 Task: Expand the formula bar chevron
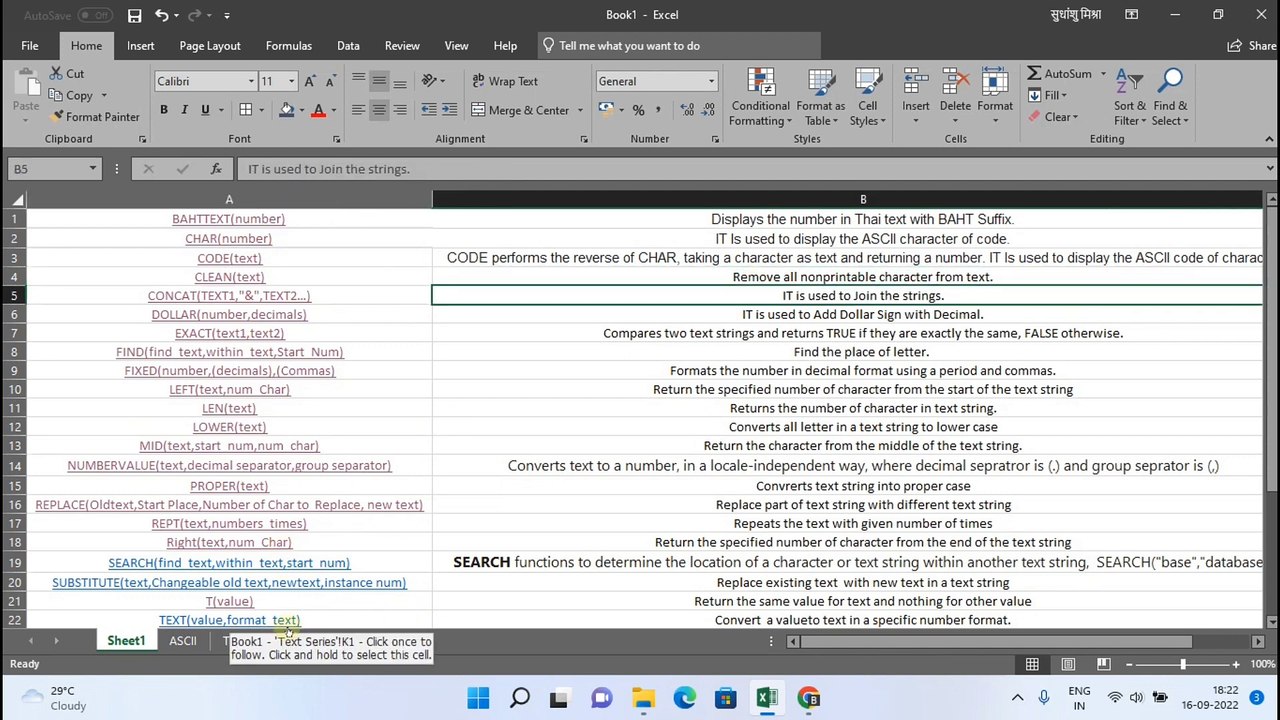point(1269,169)
